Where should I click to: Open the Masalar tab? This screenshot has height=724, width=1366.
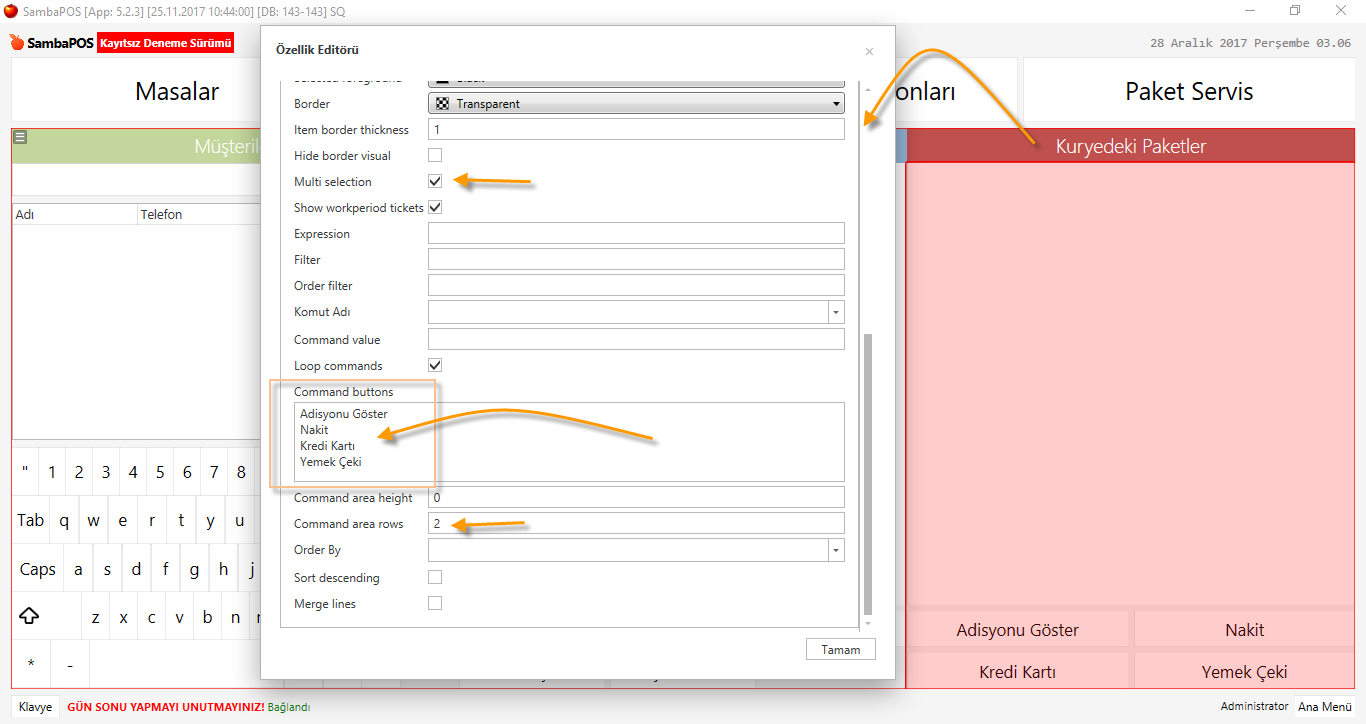177,92
